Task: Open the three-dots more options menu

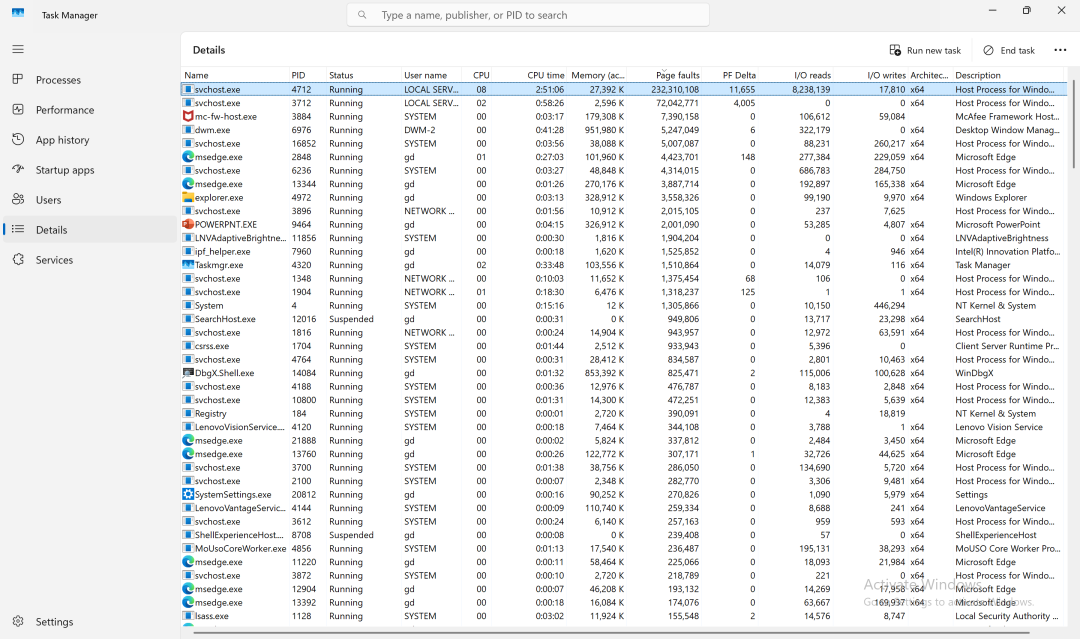Action: 1060,50
